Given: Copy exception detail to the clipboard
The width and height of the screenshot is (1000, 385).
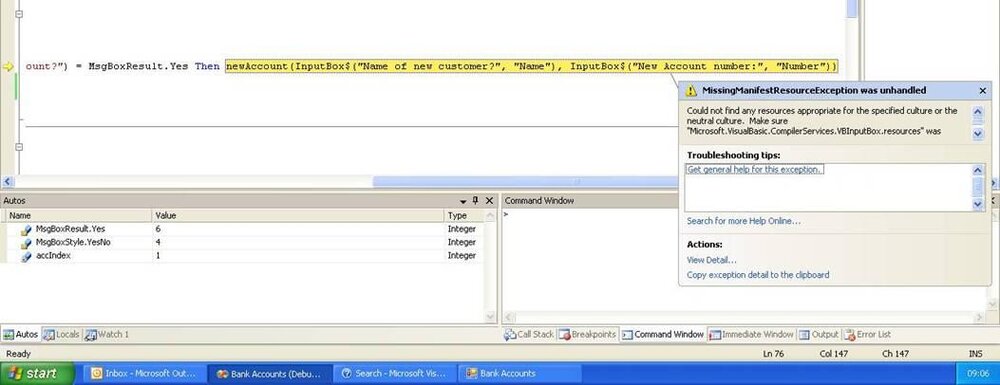Looking at the screenshot, I should 758,275.
